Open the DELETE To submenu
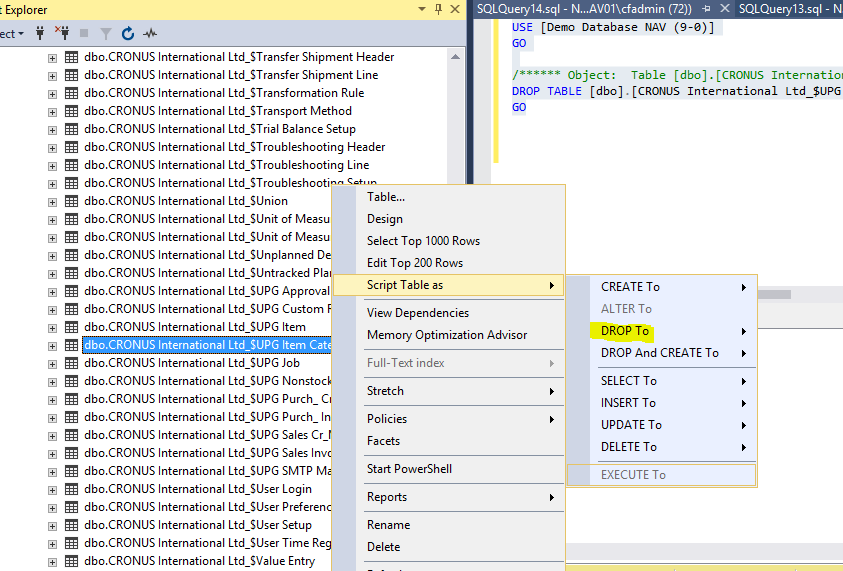Image resolution: width=843 pixels, height=571 pixels. click(x=662, y=447)
